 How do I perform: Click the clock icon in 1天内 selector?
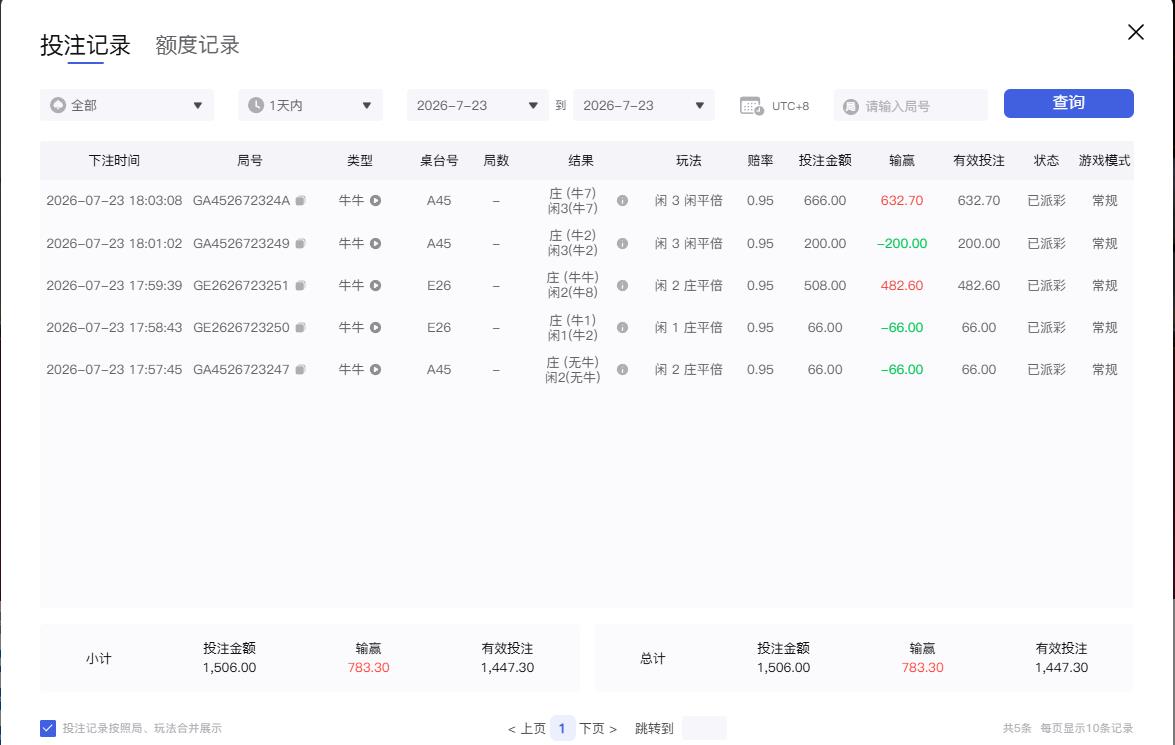pyautogui.click(x=256, y=105)
